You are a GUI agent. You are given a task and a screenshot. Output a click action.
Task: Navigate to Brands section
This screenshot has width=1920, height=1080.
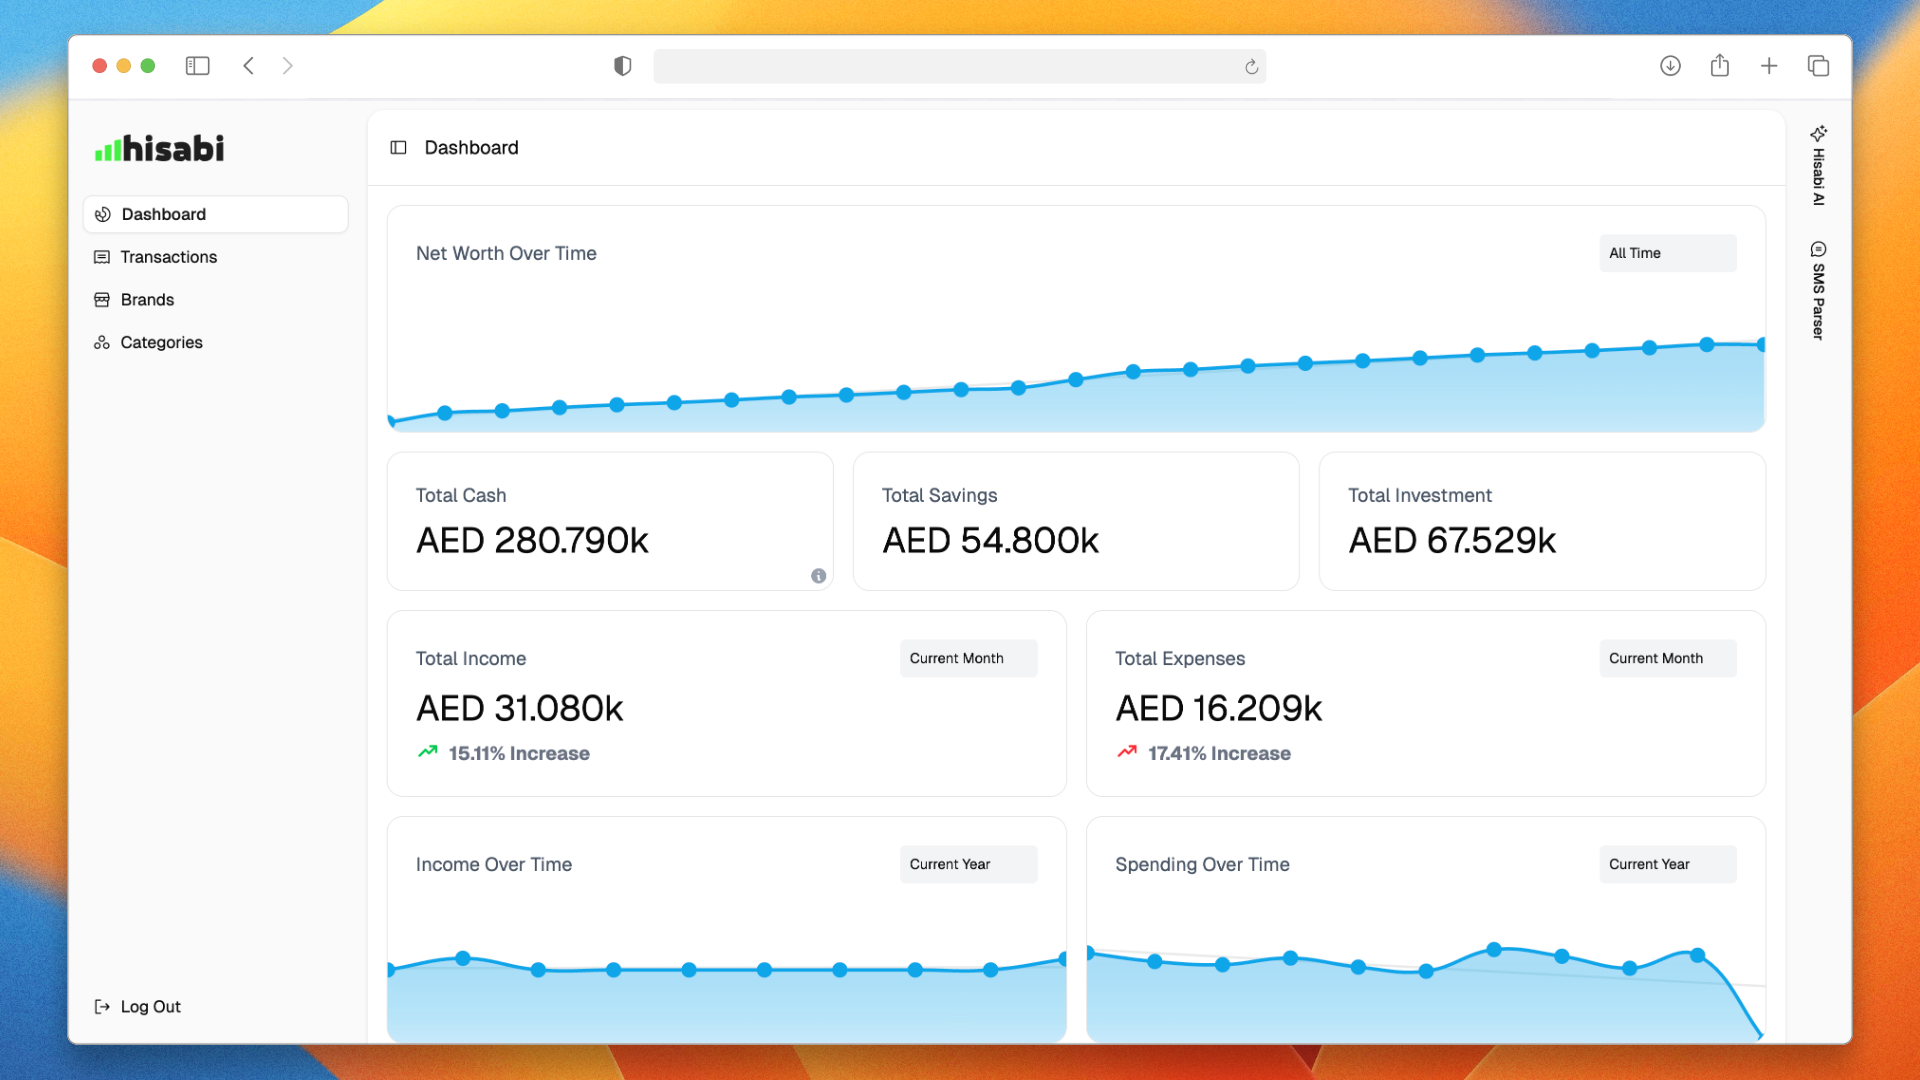click(147, 300)
